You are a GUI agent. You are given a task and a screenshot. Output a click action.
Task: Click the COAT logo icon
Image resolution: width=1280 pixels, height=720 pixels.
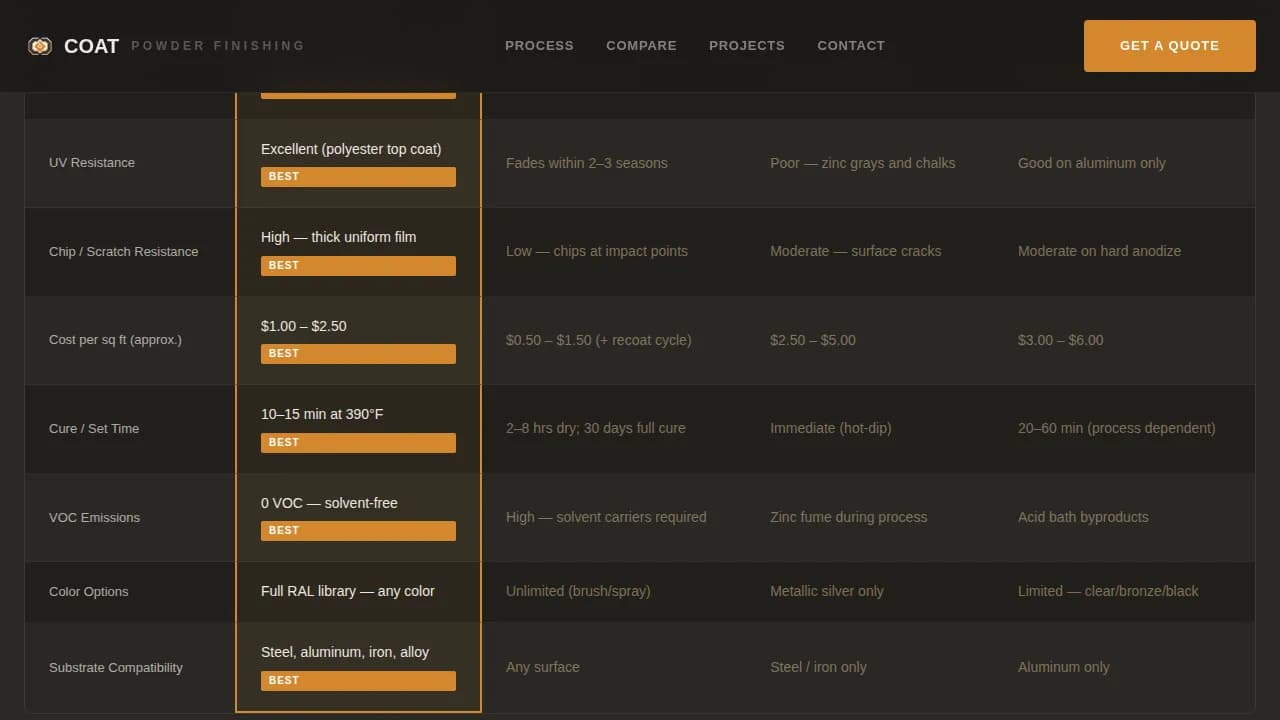pyautogui.click(x=40, y=46)
